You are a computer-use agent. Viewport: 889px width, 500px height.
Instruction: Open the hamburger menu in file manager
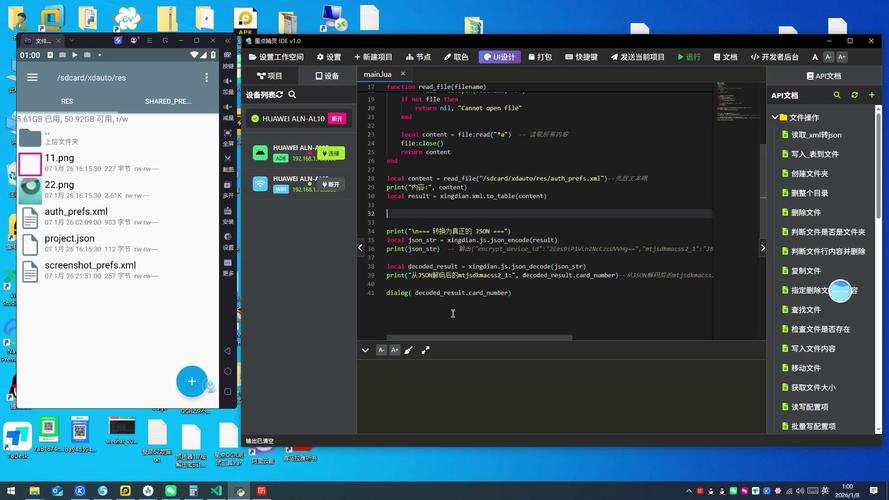click(x=32, y=78)
